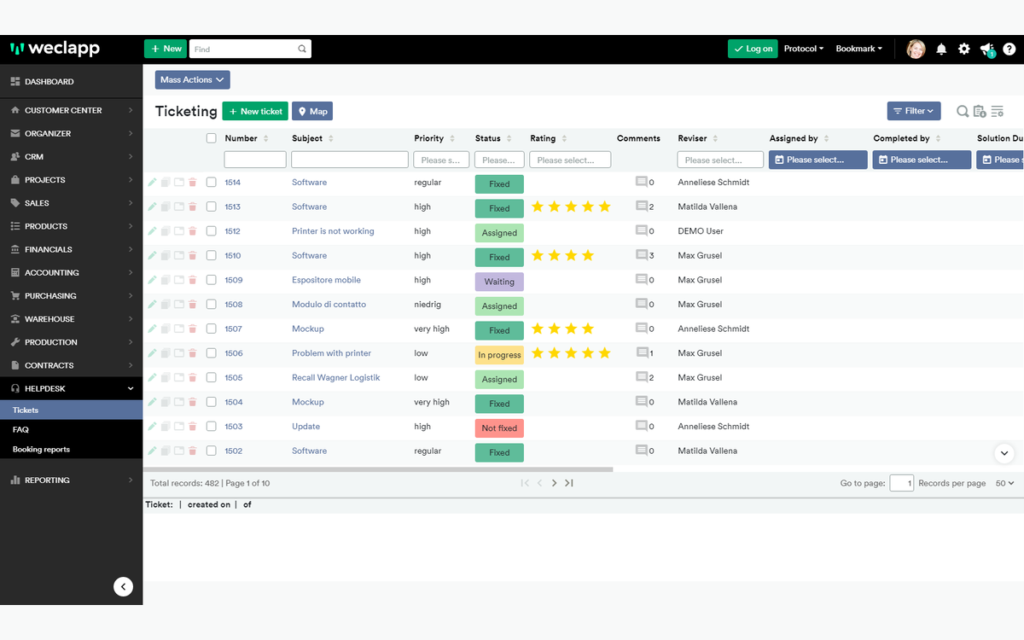Screen dimensions: 1024x640
Task: Check the box for ticket 1506
Action: [211, 353]
